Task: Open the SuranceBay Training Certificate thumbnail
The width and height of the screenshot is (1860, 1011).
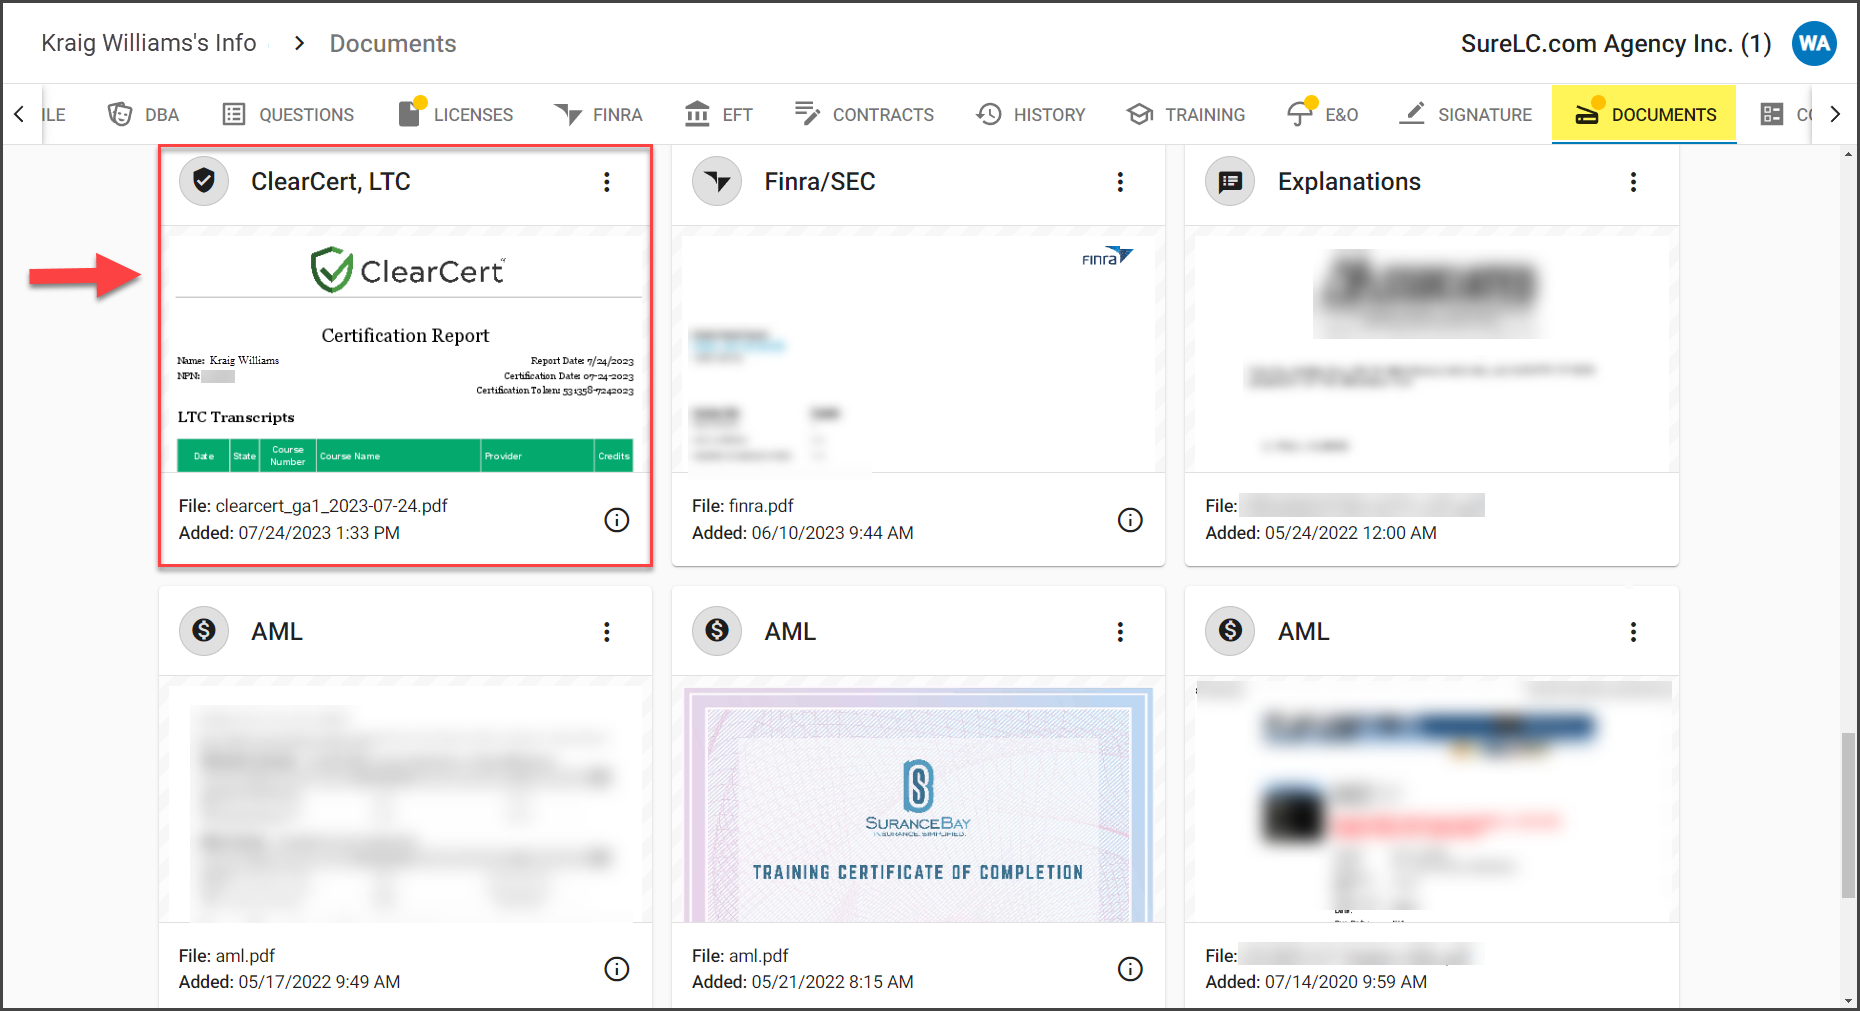Action: coord(918,800)
